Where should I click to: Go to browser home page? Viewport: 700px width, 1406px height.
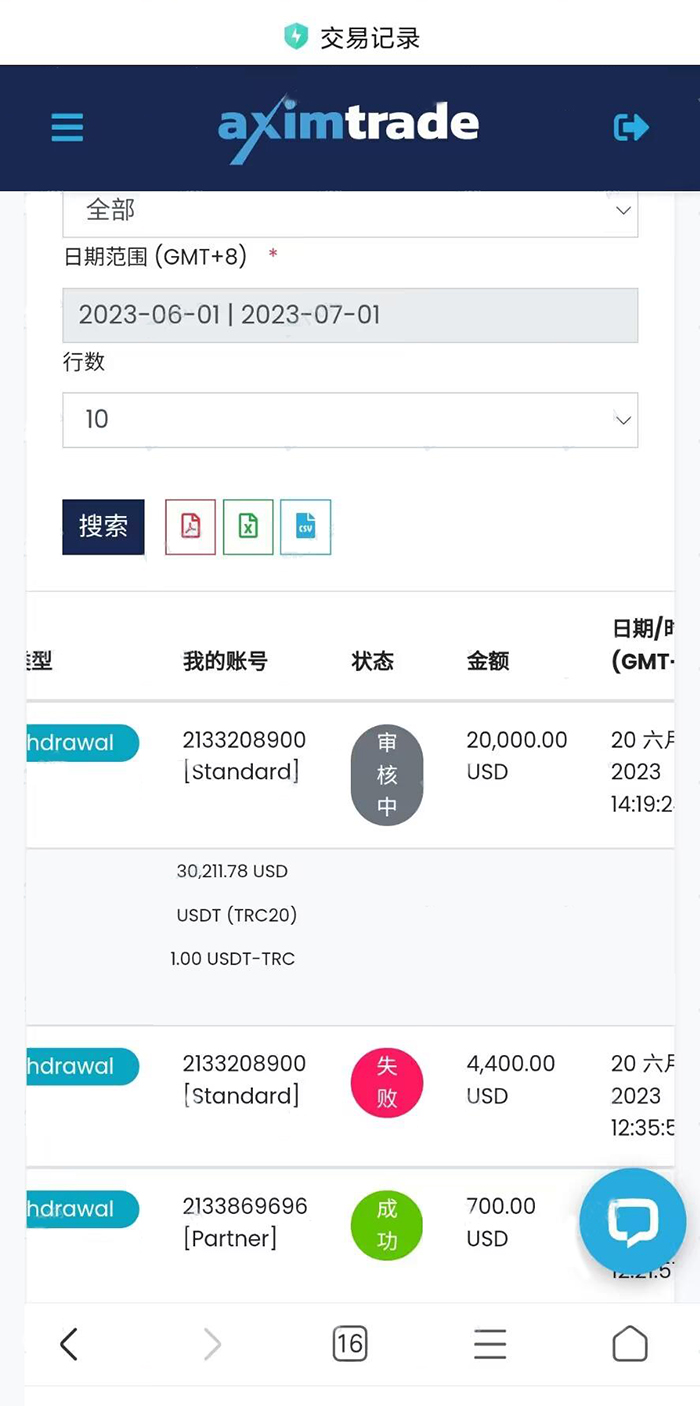click(629, 1344)
